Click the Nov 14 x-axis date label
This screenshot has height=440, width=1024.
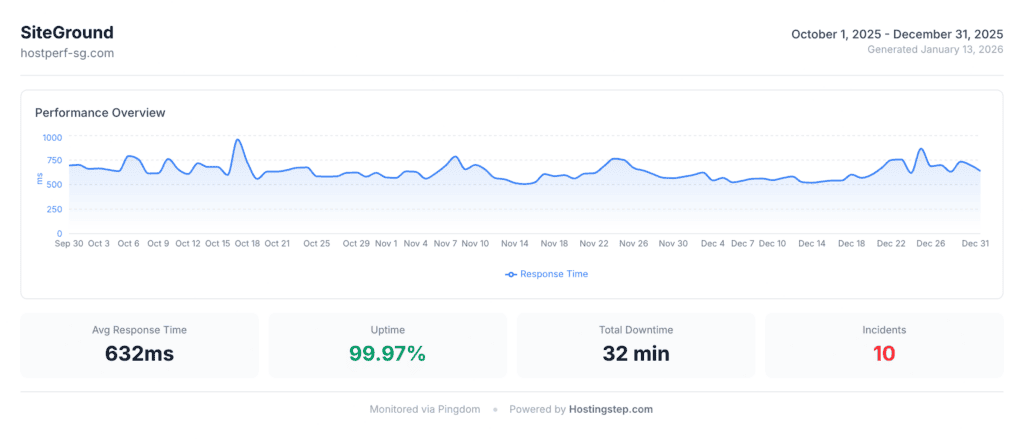tap(515, 243)
